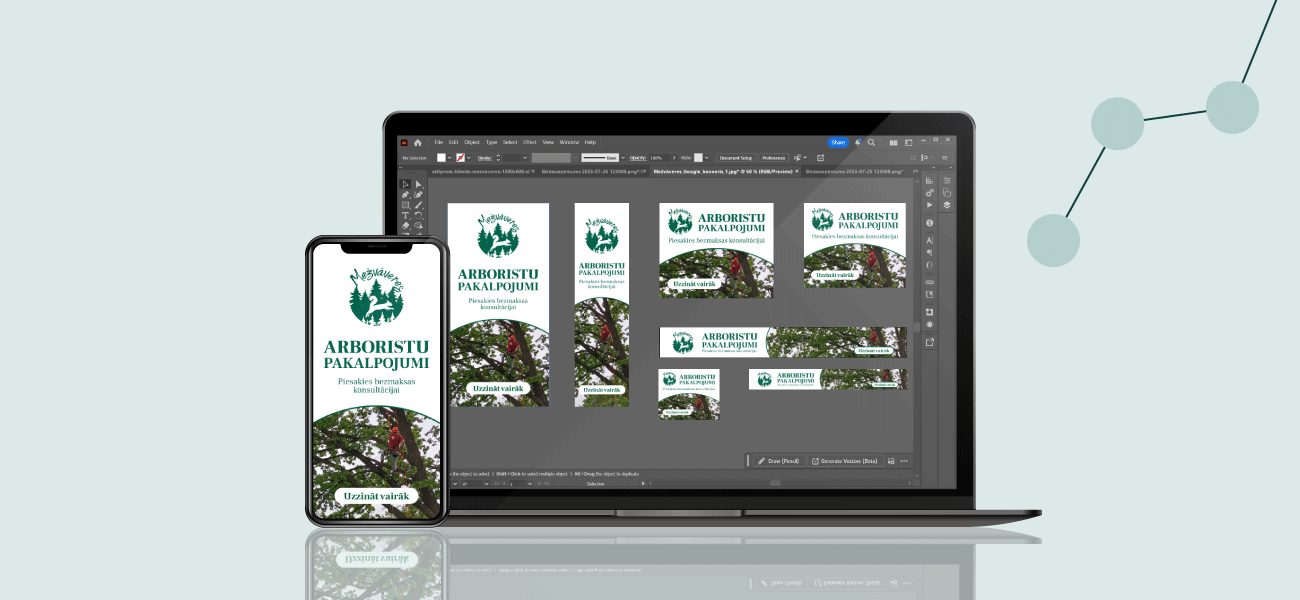Click the blue Share button
The image size is (1300, 600).
tap(837, 142)
